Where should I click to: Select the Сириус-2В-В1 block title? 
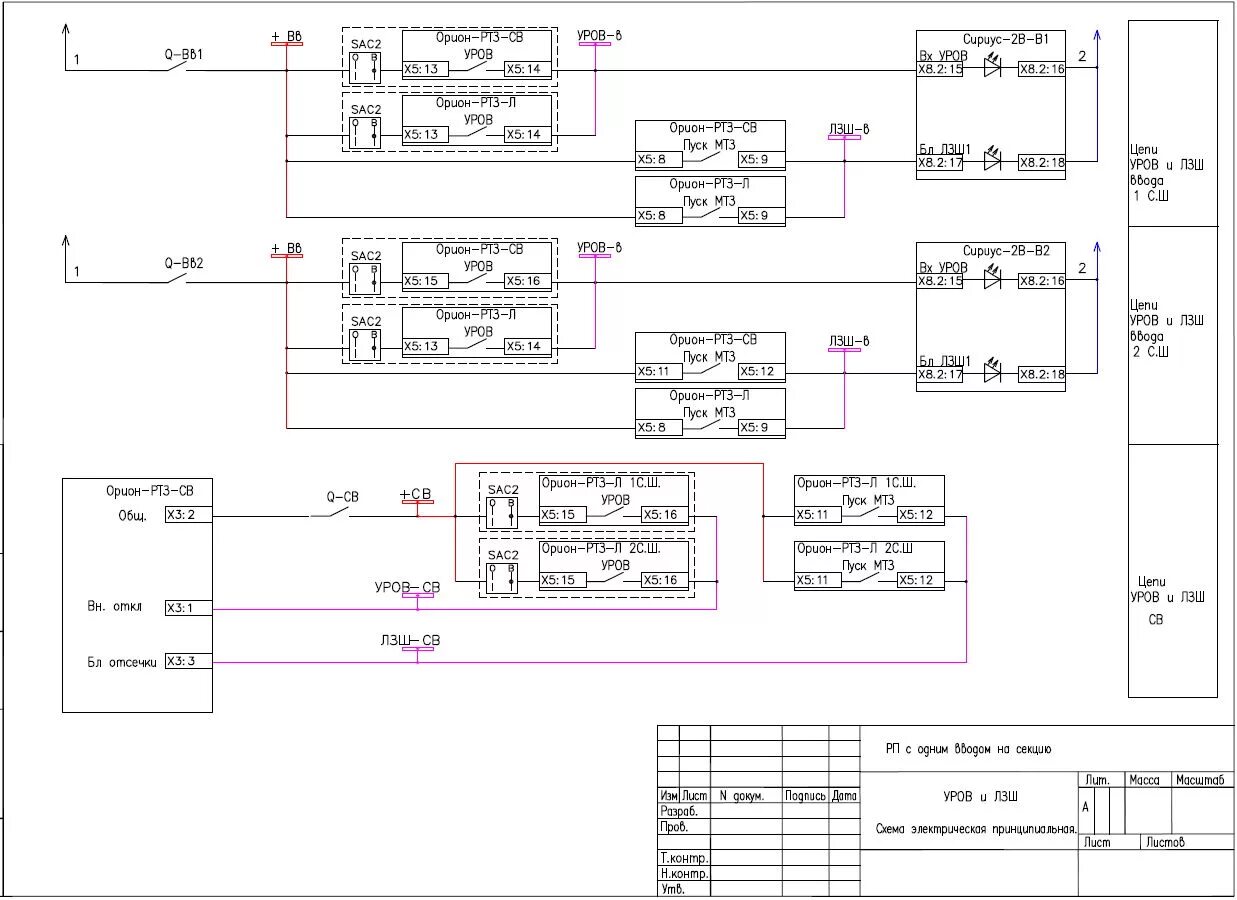coord(1006,38)
